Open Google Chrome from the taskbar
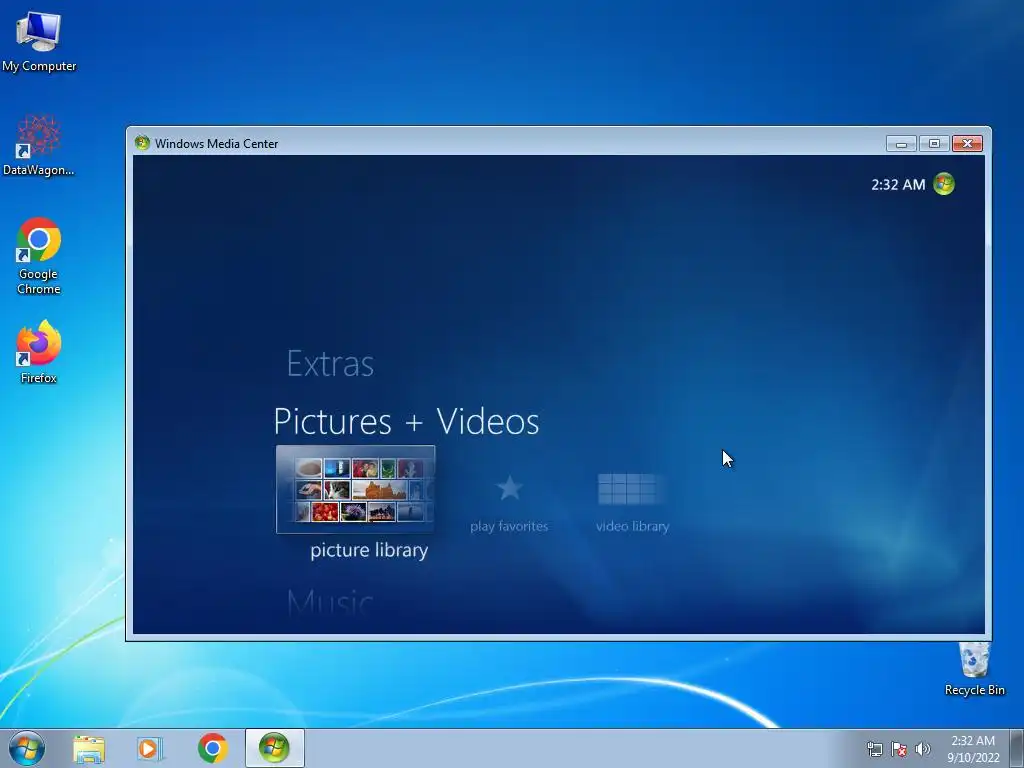 click(212, 749)
